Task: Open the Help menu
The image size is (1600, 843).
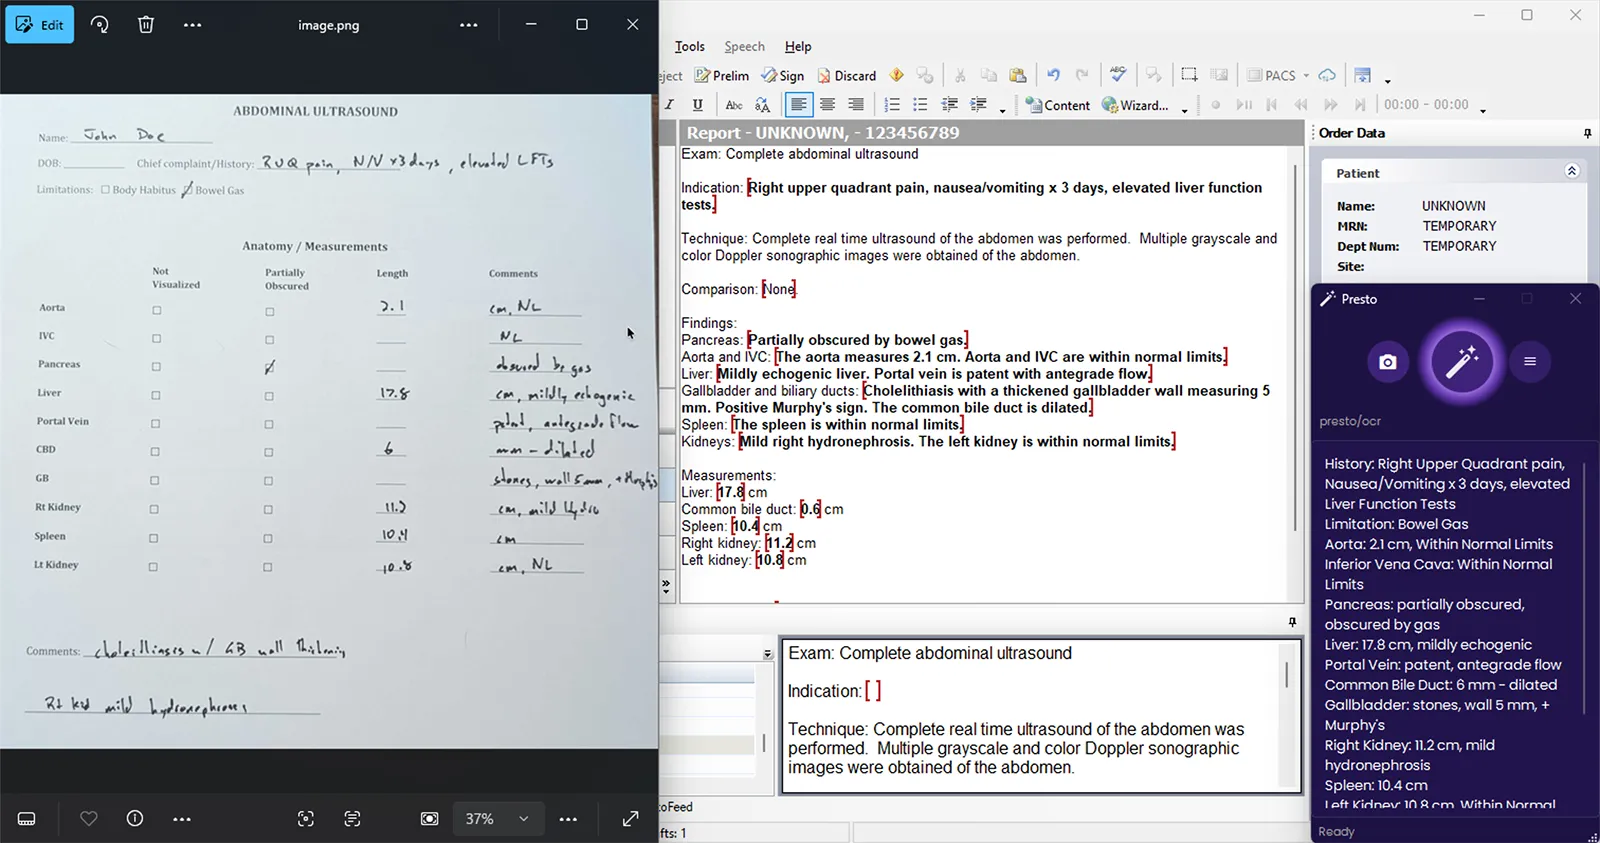Action: click(798, 46)
